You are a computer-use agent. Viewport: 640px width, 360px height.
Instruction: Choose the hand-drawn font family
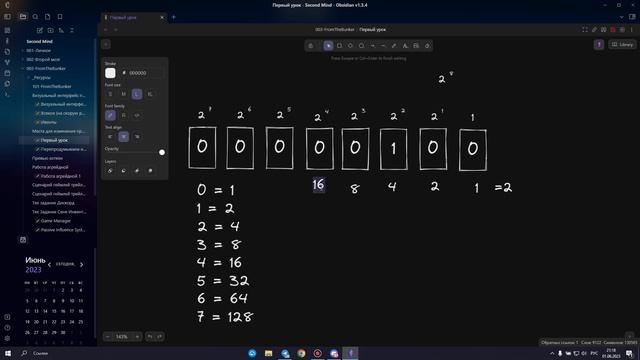110,116
